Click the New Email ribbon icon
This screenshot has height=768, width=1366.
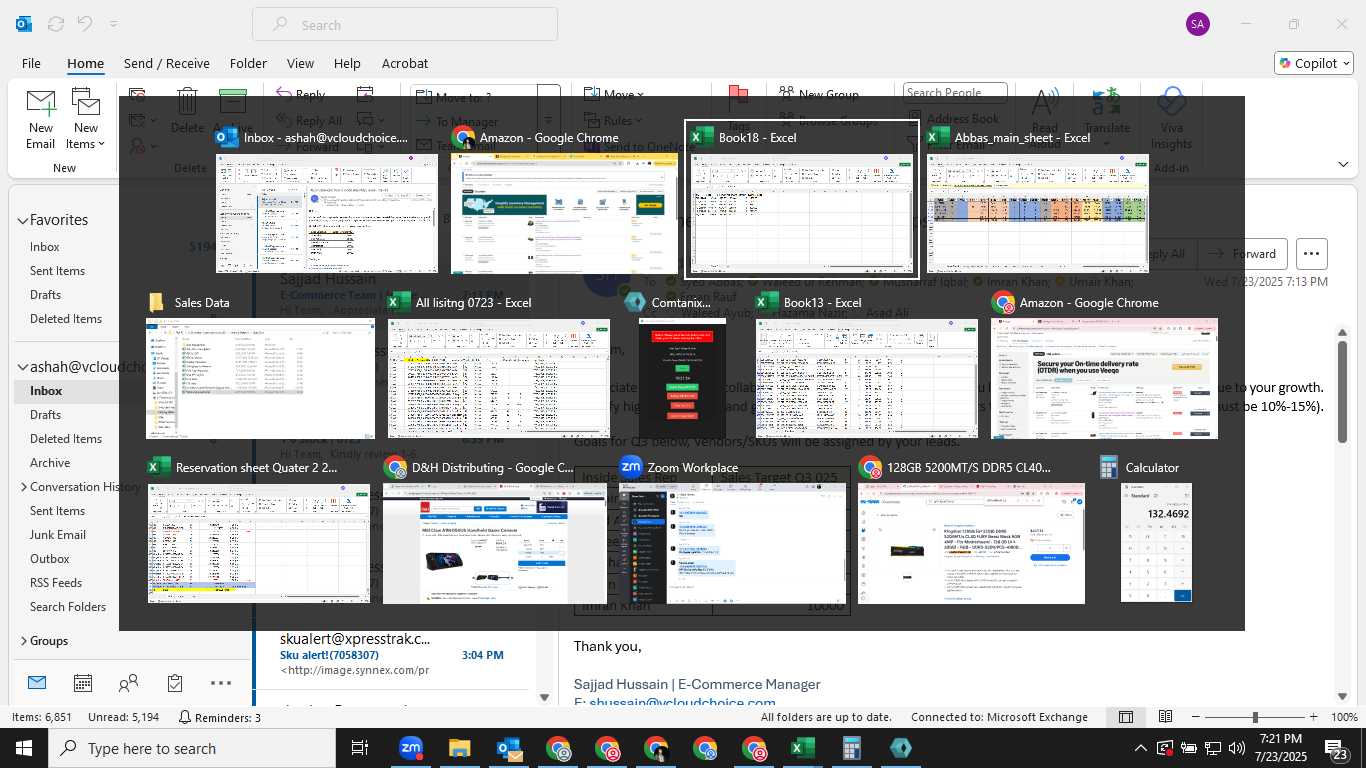click(40, 118)
